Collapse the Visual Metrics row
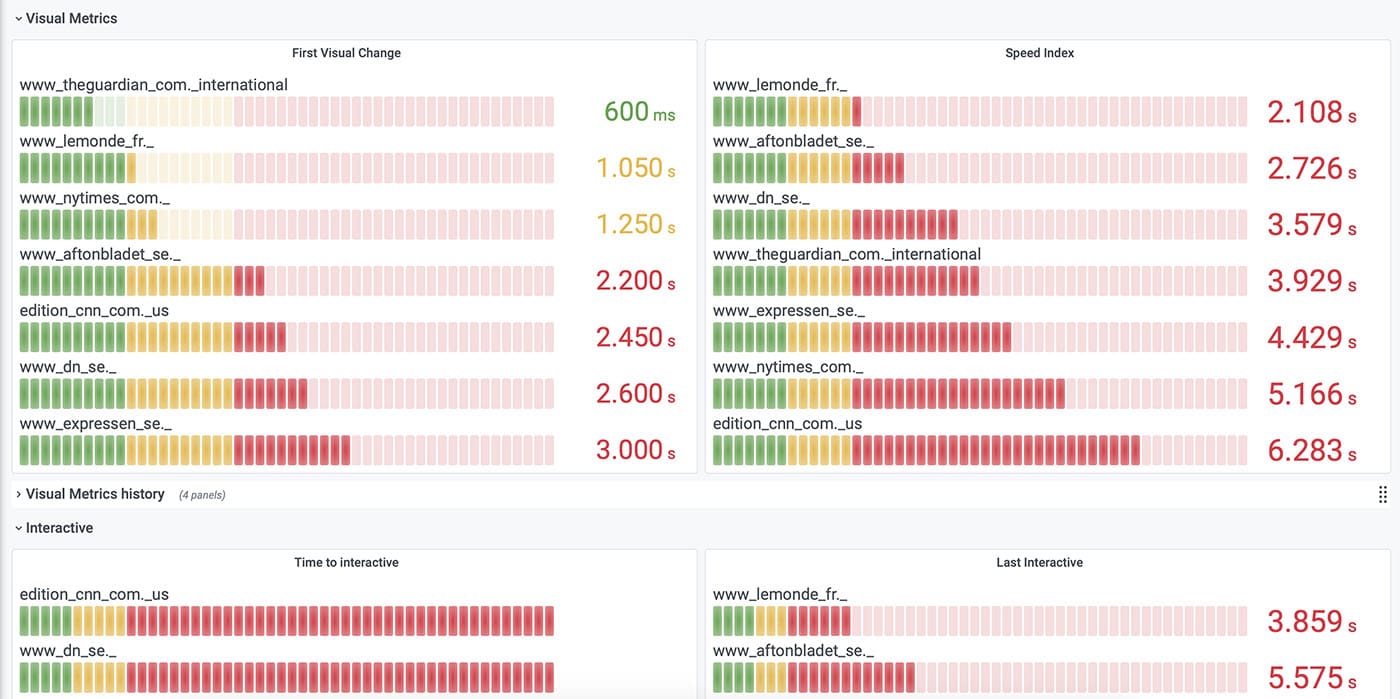Screen dimensions: 1400x699 66,18
